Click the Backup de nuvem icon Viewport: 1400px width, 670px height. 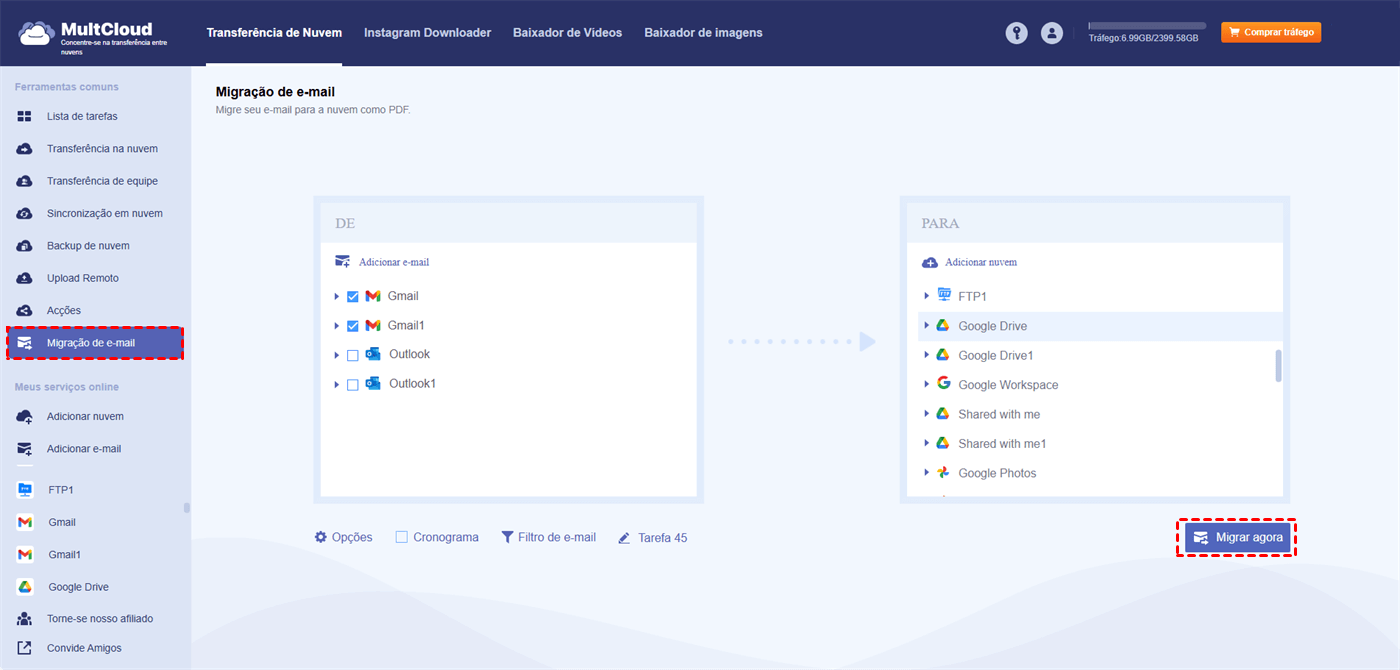(x=25, y=246)
